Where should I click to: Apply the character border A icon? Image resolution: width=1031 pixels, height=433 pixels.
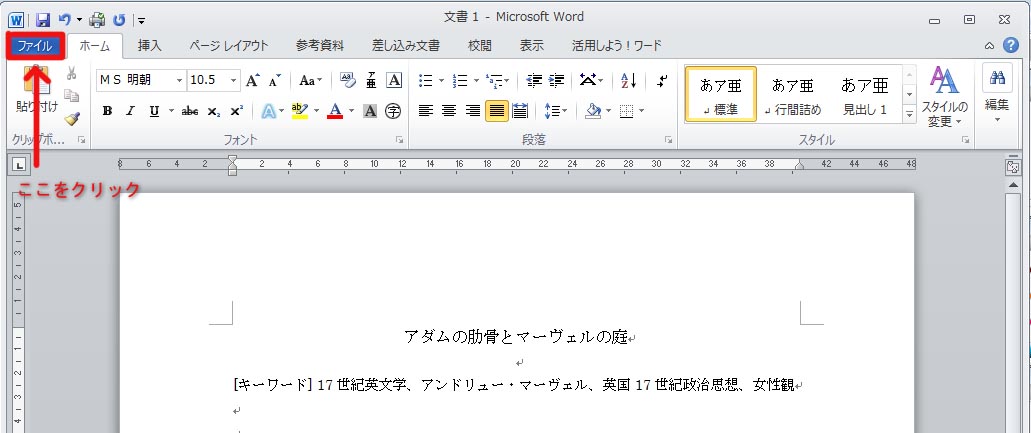394,80
